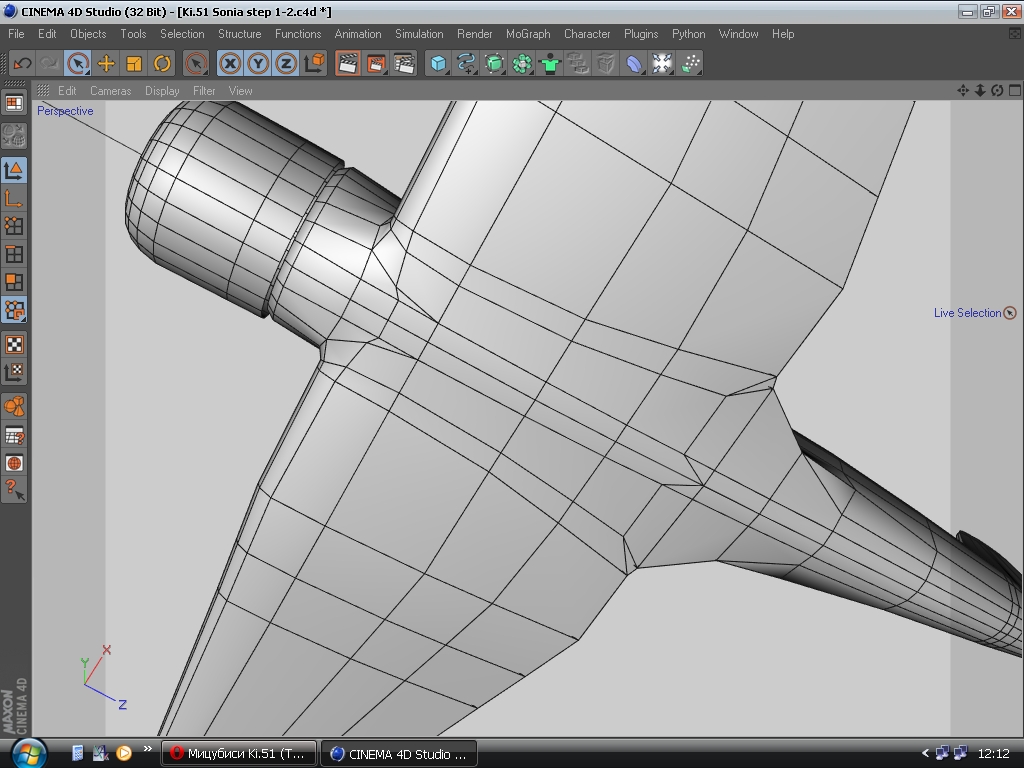The height and width of the screenshot is (768, 1024).
Task: Click the Live Selection label in viewport
Action: 966,313
